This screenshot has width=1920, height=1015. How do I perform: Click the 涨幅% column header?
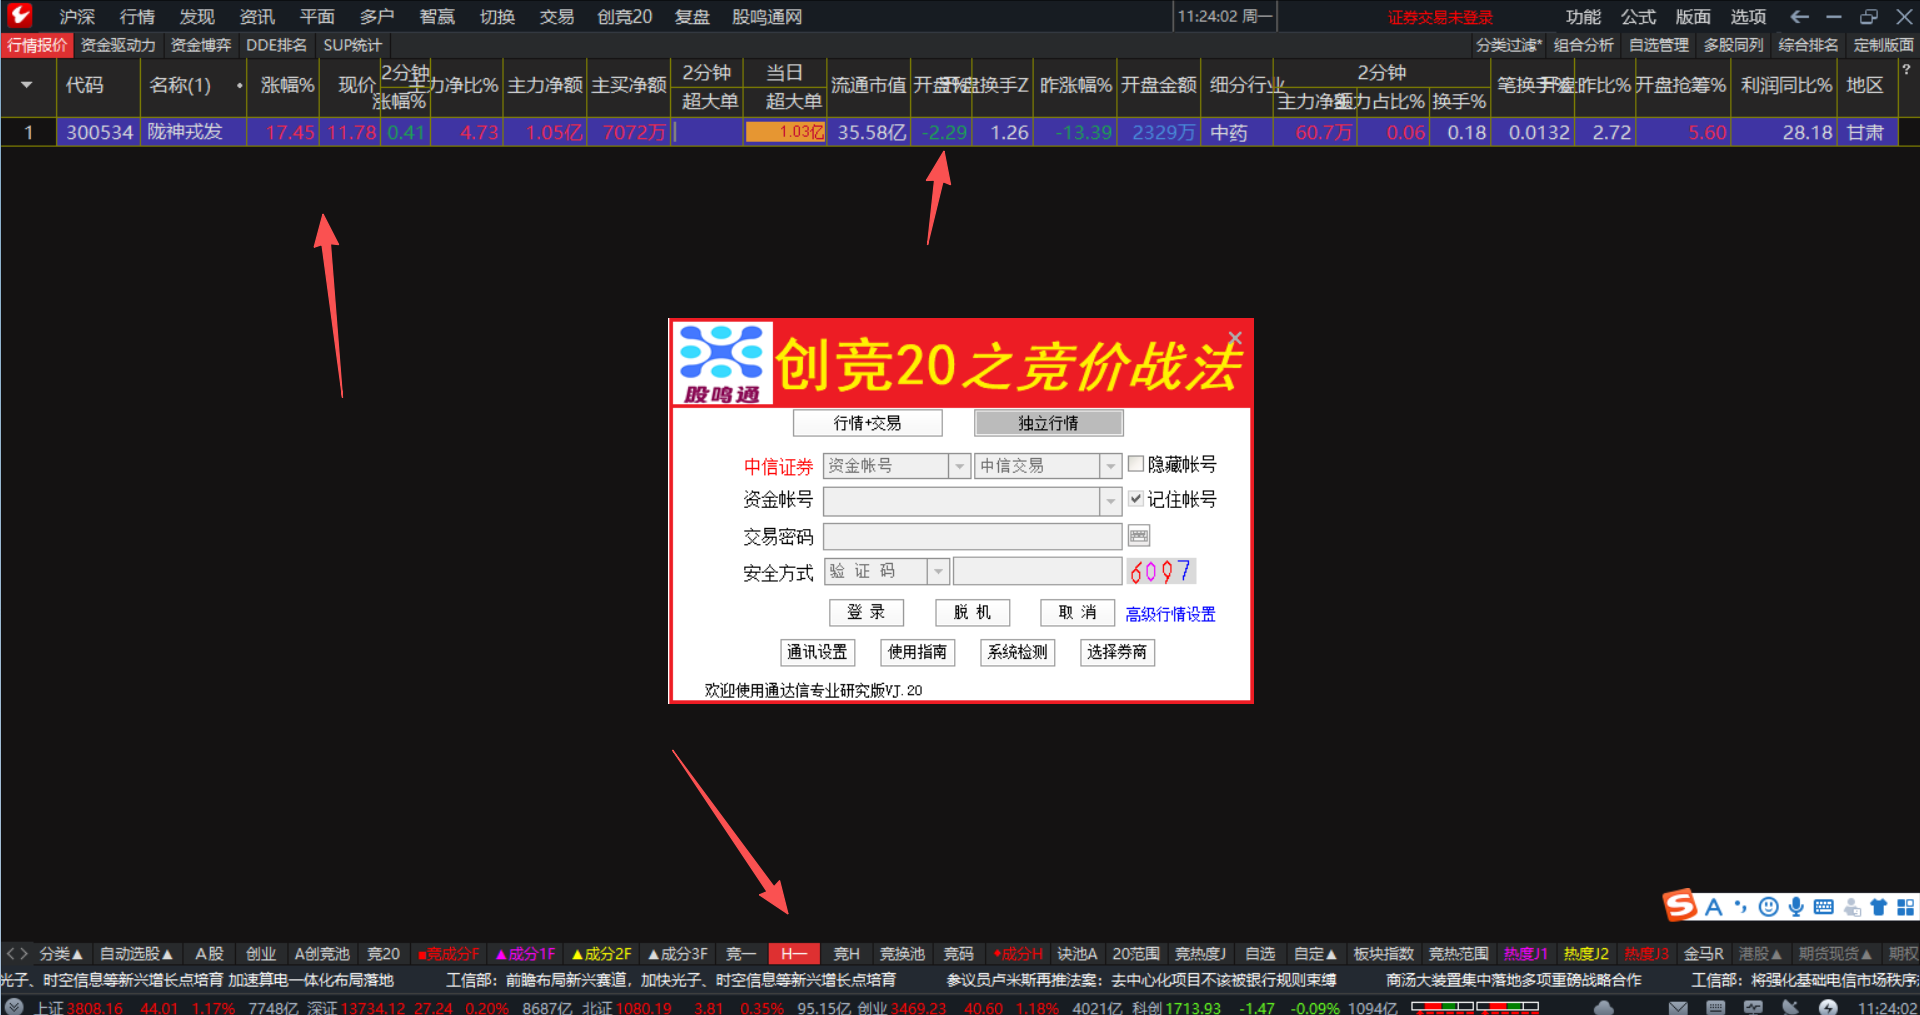pyautogui.click(x=287, y=85)
